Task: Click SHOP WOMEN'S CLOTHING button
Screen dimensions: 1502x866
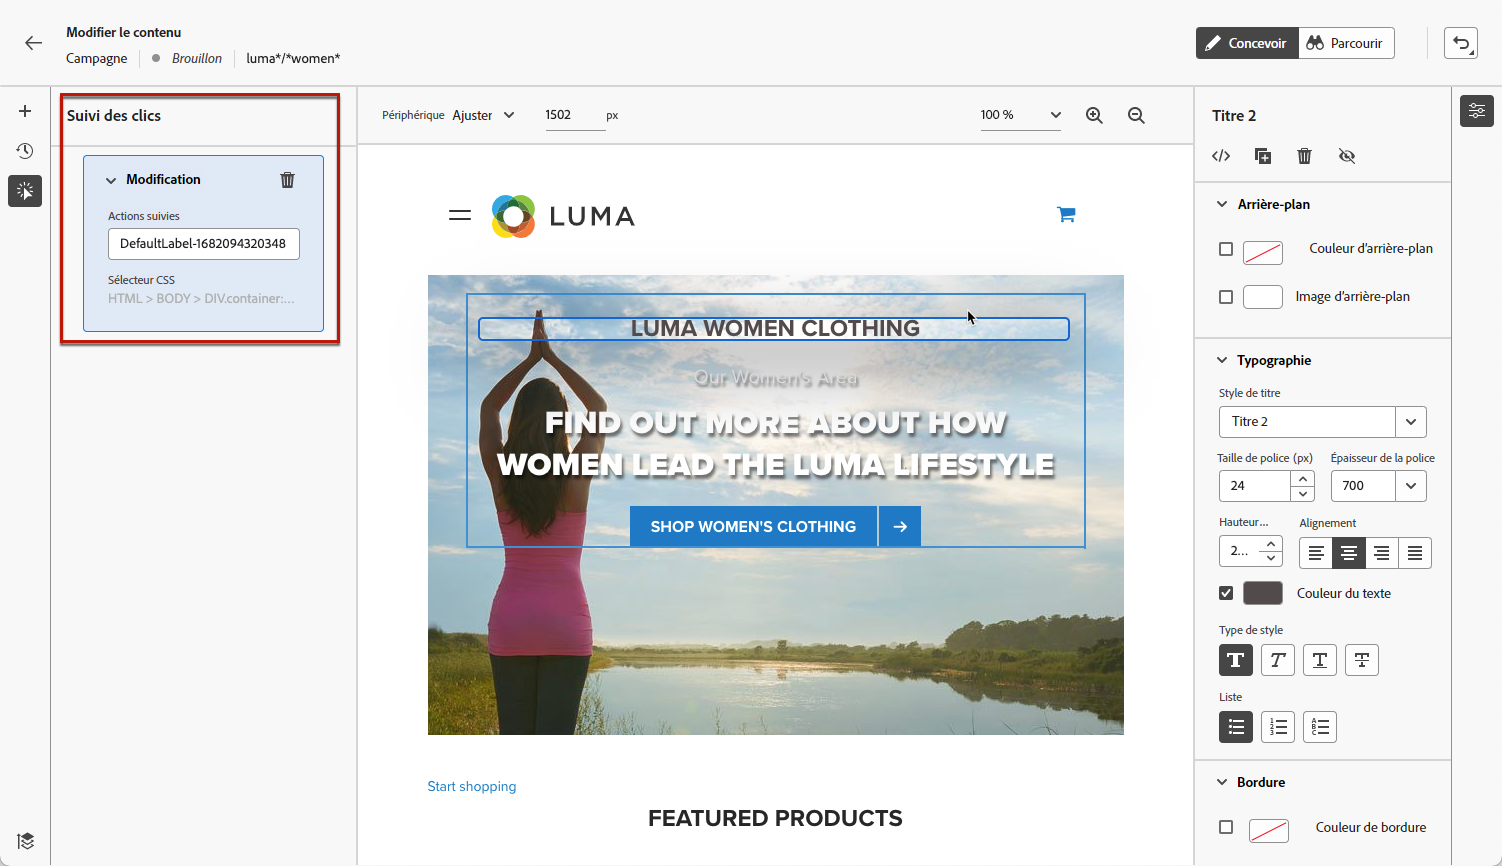Action: point(753,527)
